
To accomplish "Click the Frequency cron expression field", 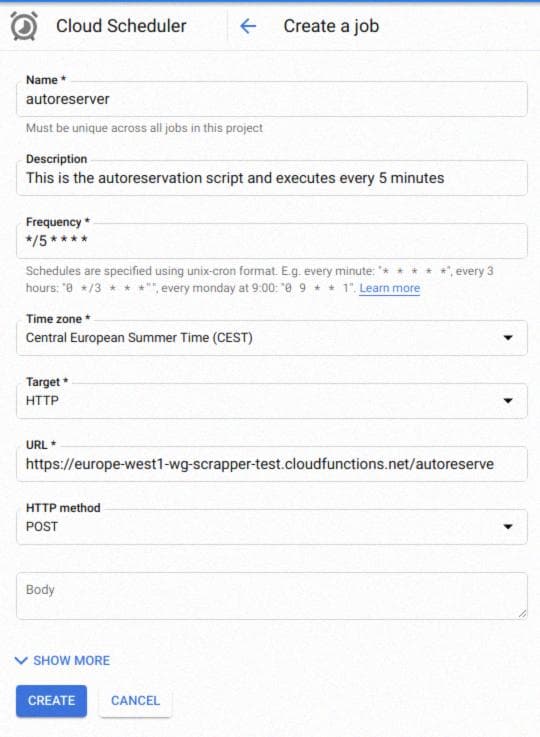I will [272, 241].
